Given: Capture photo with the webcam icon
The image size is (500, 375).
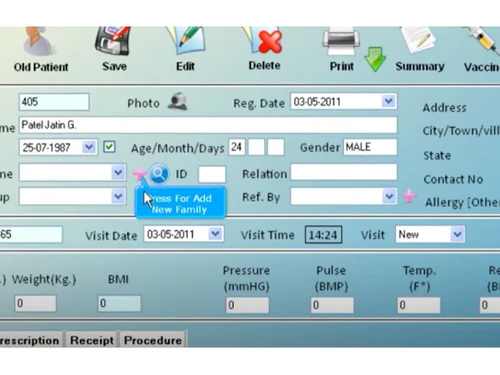Looking at the screenshot, I should pos(178,102).
